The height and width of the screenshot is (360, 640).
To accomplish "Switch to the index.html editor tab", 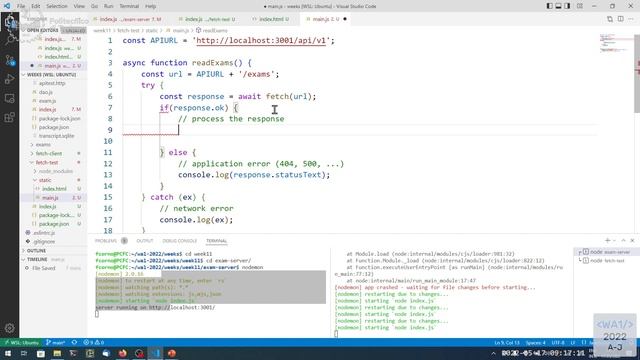I will pyautogui.click(x=272, y=19).
